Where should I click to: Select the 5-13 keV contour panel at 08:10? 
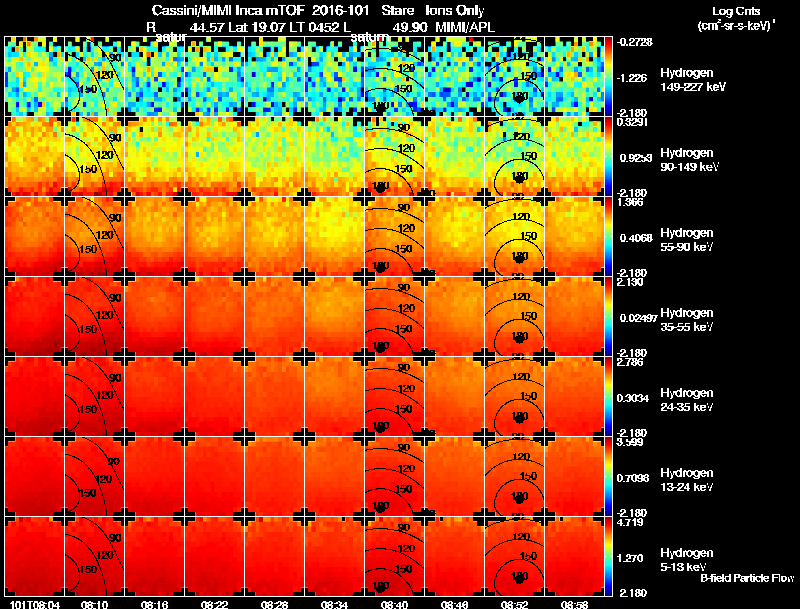coord(94,557)
